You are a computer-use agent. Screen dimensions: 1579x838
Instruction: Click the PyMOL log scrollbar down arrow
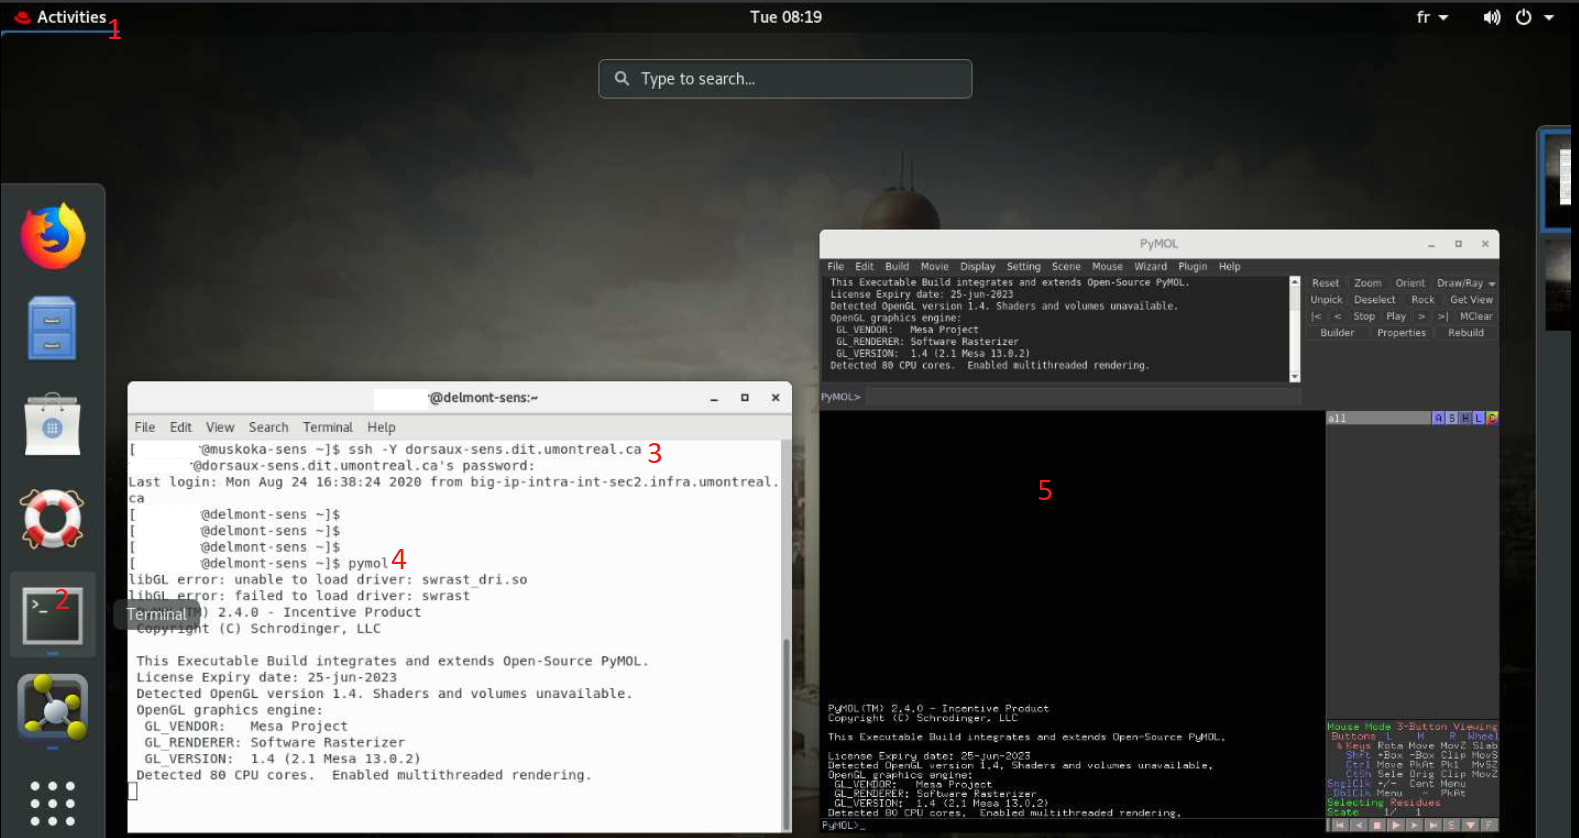pos(1294,377)
